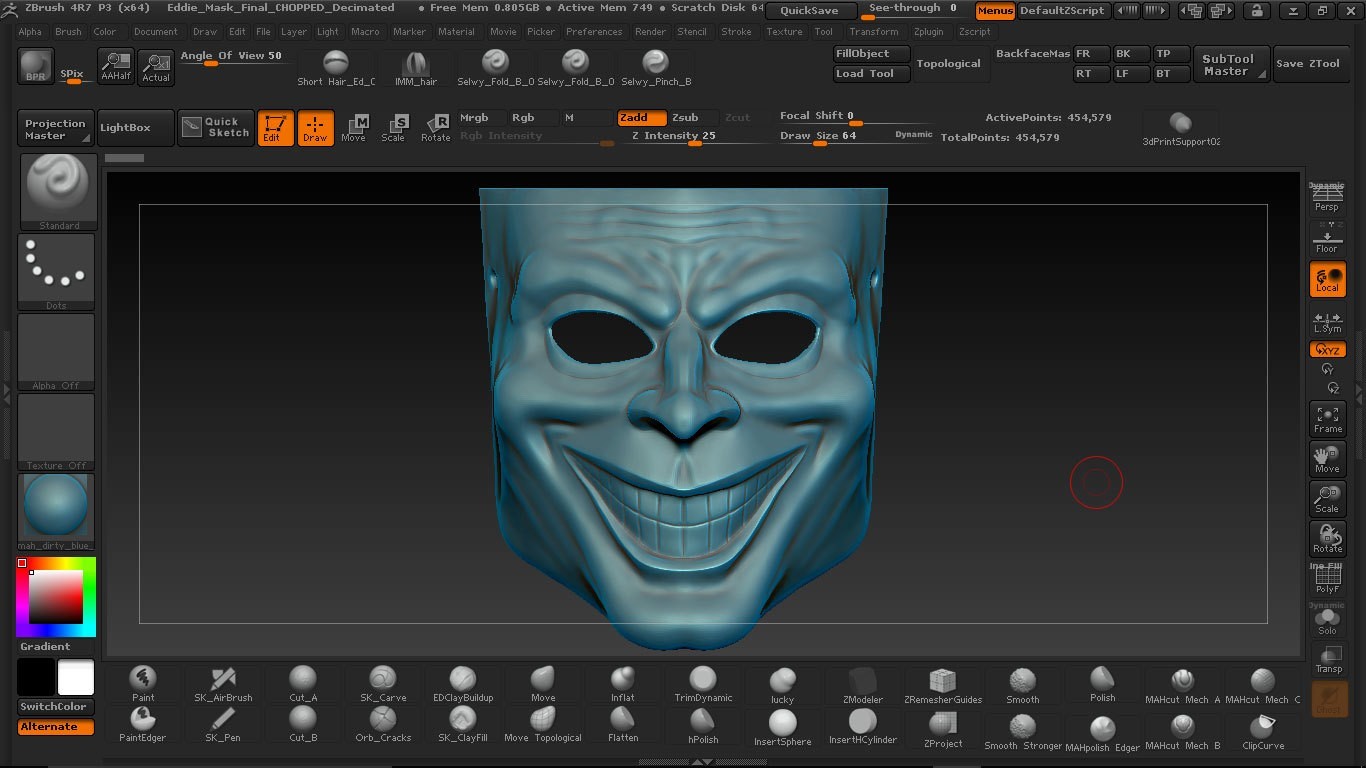1366x768 pixels.
Task: Click the Scale transform icon in toolbar
Action: (x=394, y=128)
